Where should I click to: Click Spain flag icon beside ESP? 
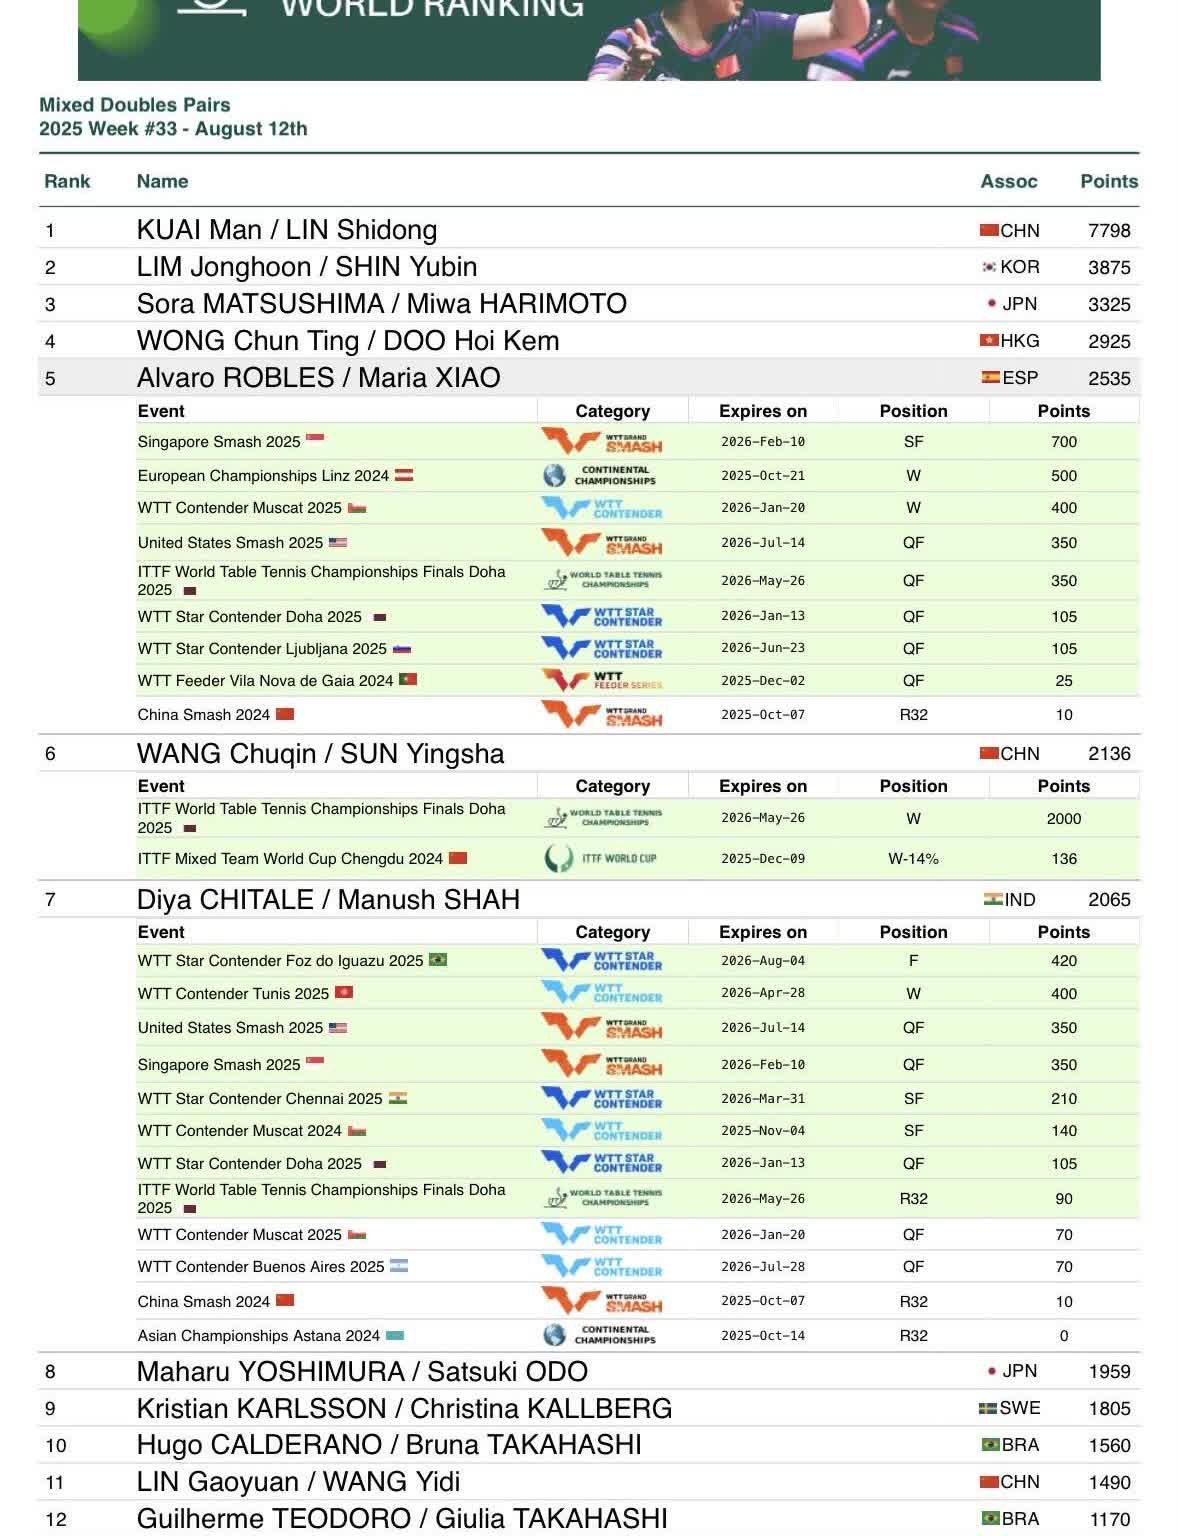coord(990,378)
